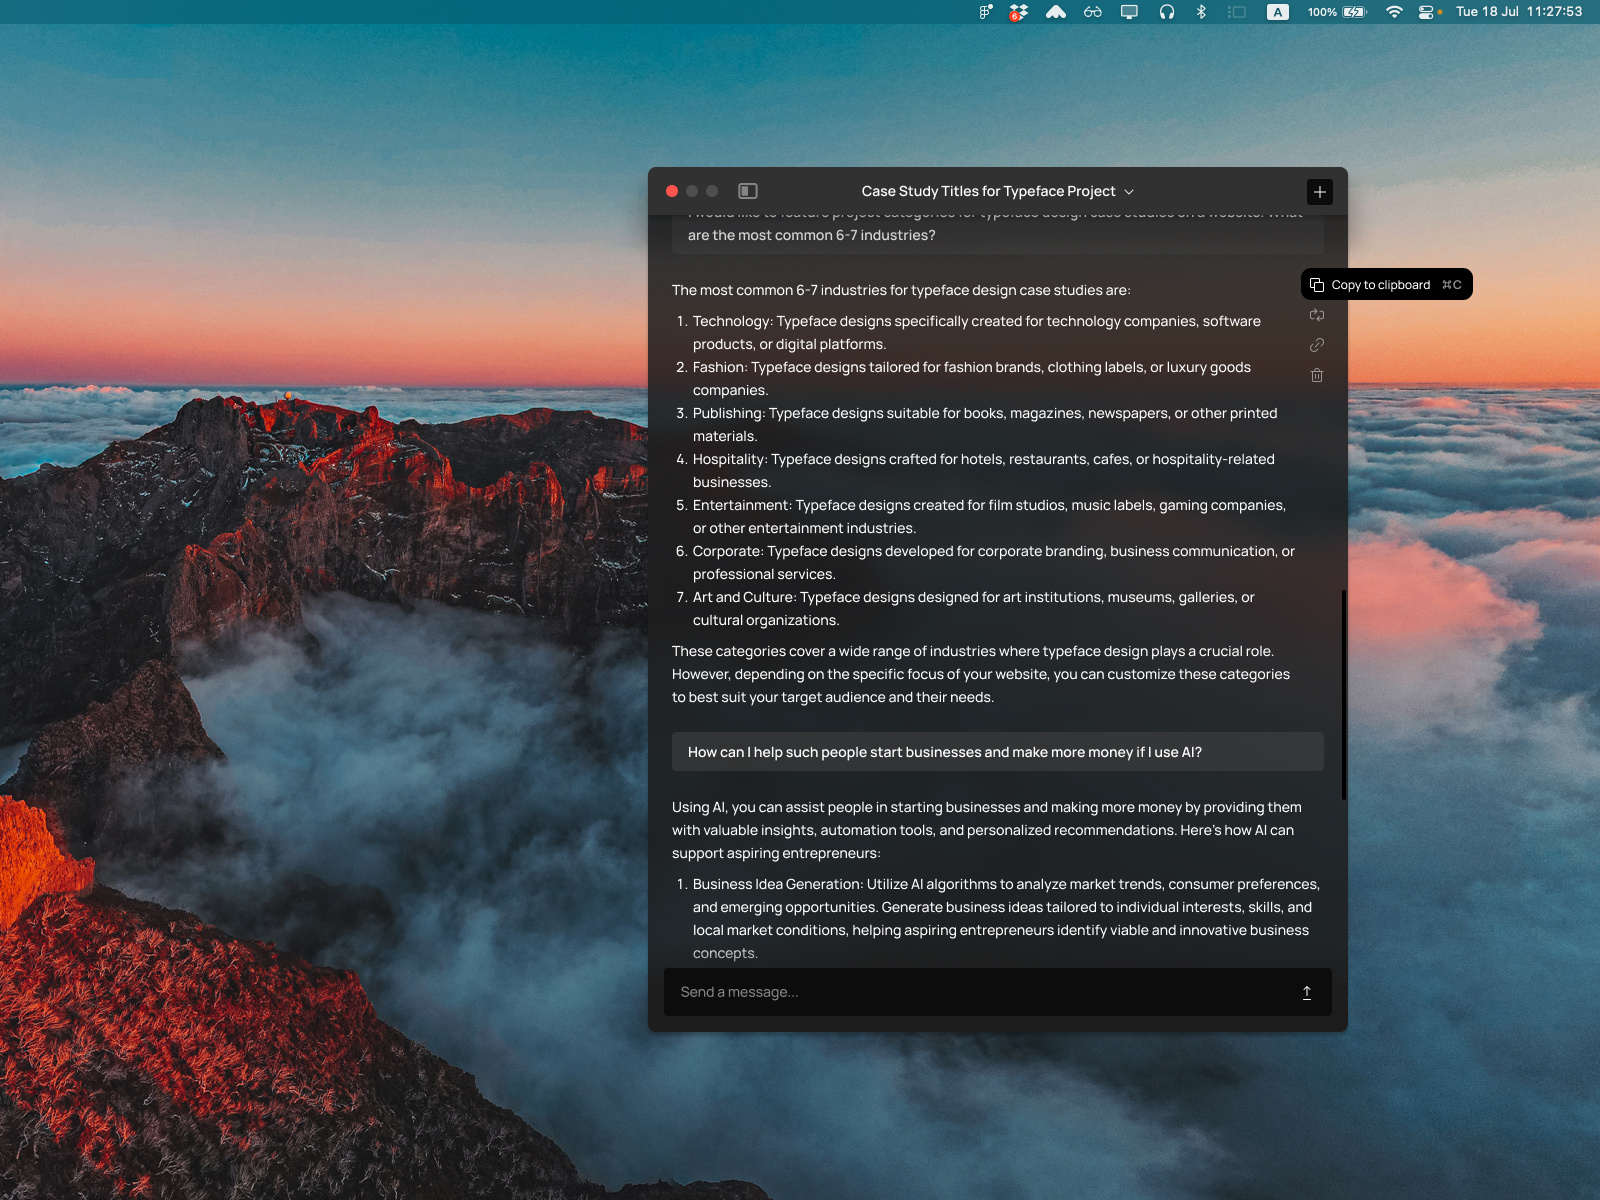
Task: Open the battery status menu showing 100%
Action: pyautogui.click(x=1336, y=12)
